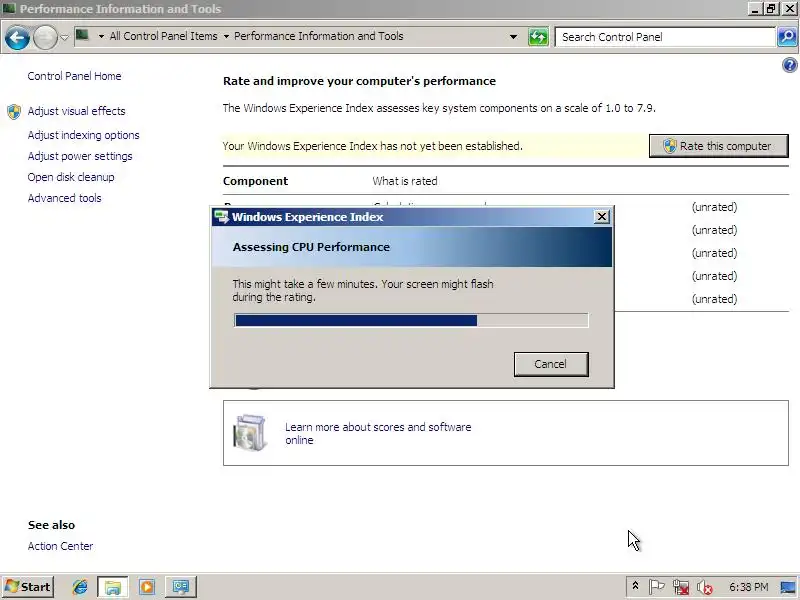800x600 pixels.
Task: Click the muted volume tray icon
Action: (x=705, y=588)
